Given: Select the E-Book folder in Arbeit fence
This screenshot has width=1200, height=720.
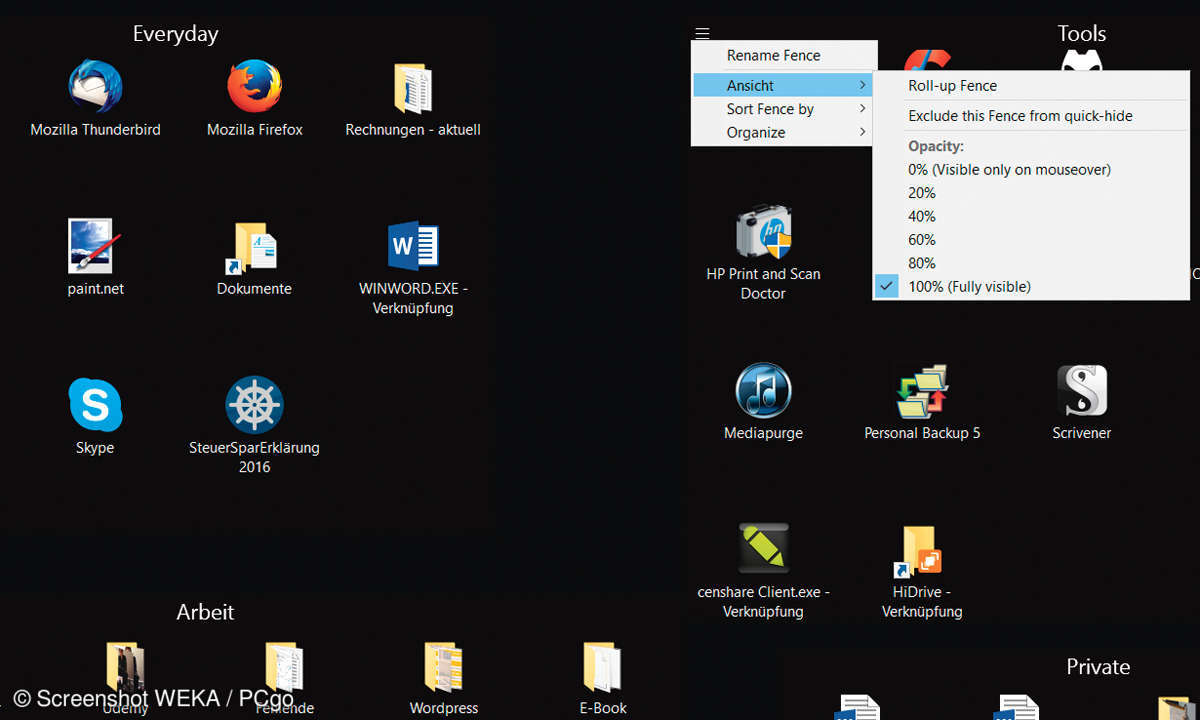Looking at the screenshot, I should [603, 667].
